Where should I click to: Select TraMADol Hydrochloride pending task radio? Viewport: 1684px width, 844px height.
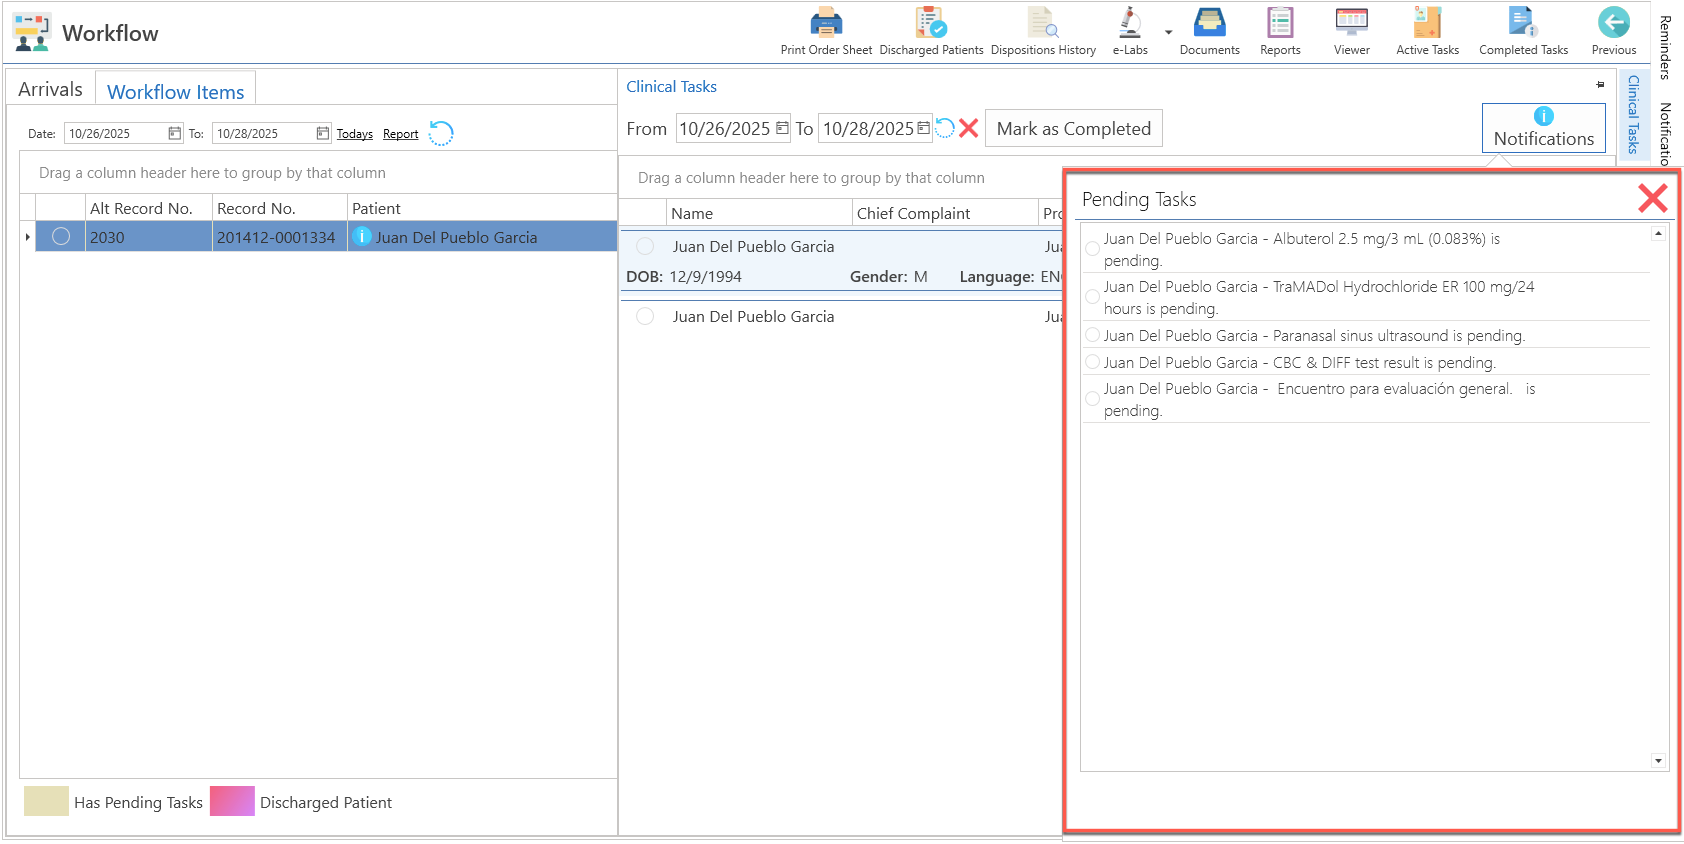tap(1092, 297)
